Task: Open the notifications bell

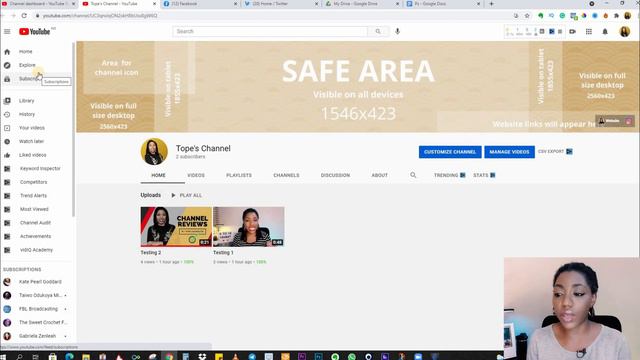Action: pos(605,31)
